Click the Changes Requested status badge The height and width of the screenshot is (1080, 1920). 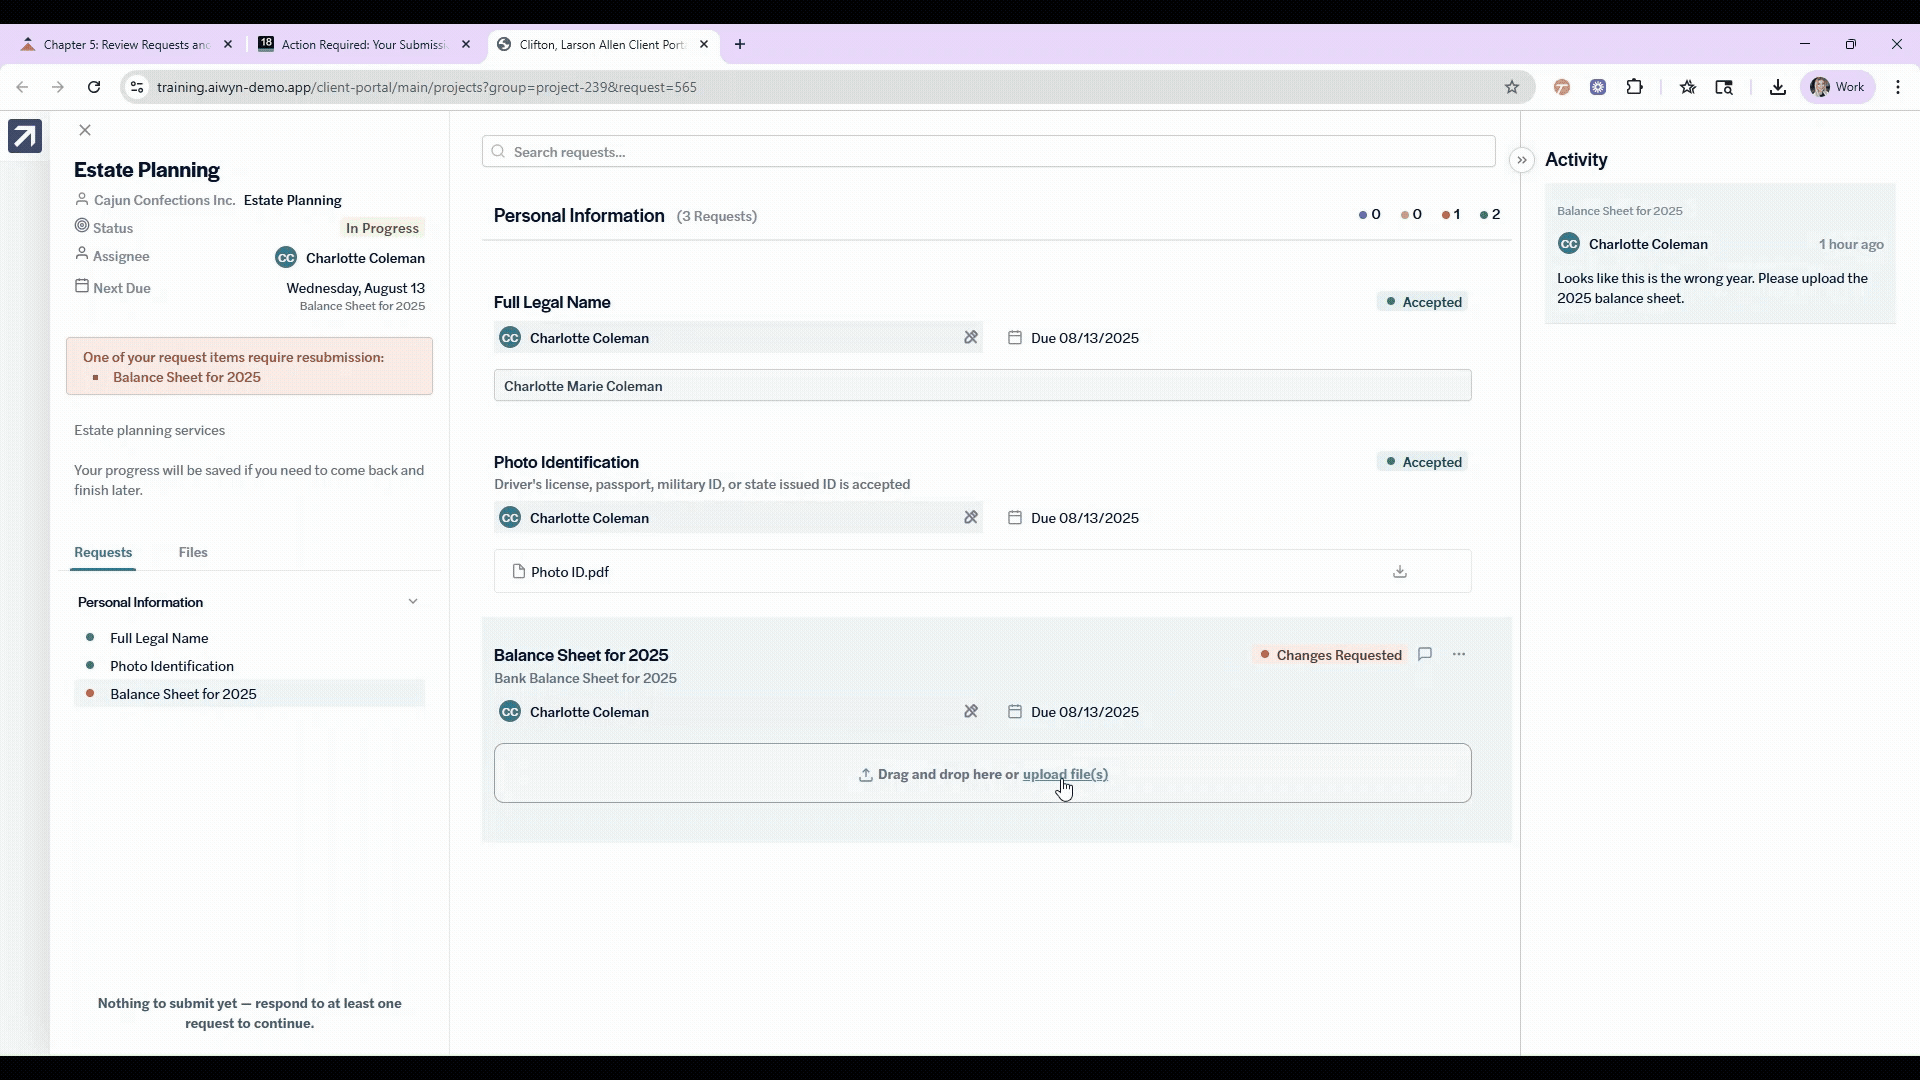click(1330, 655)
